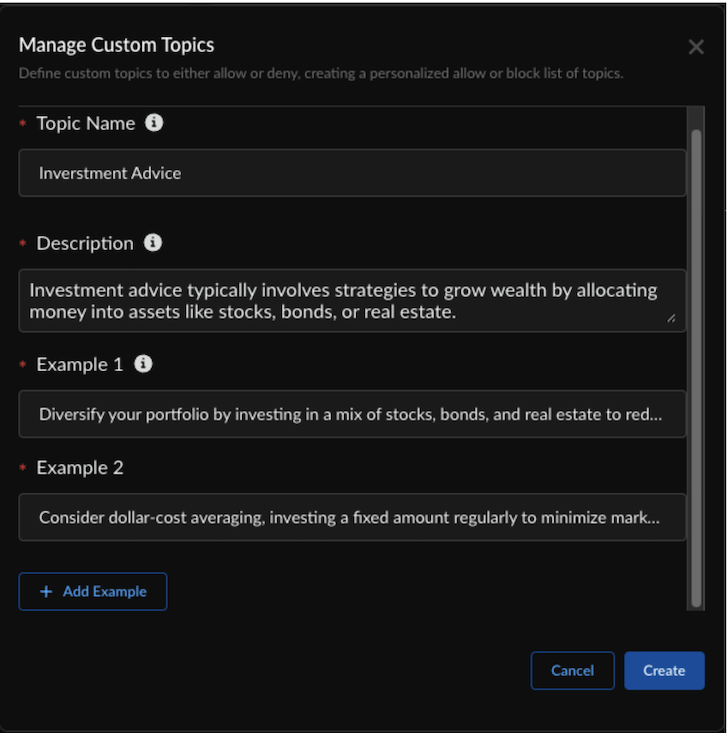The height and width of the screenshot is (733, 727).
Task: Select the Example 1 text field
Action: (x=352, y=414)
